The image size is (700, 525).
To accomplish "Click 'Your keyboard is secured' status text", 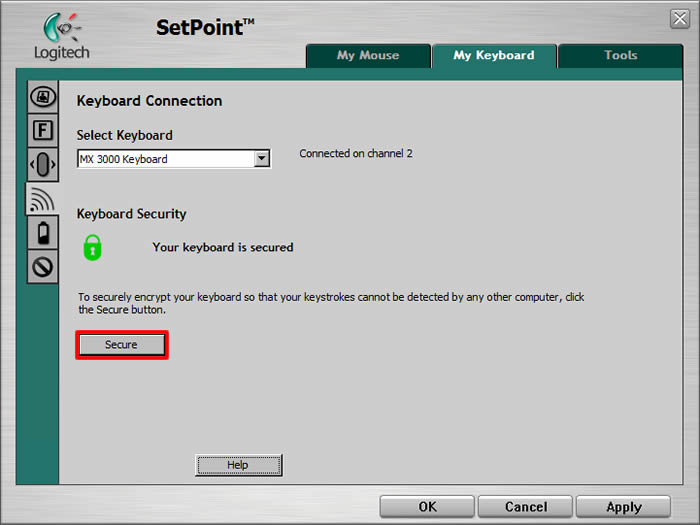I will coord(223,247).
